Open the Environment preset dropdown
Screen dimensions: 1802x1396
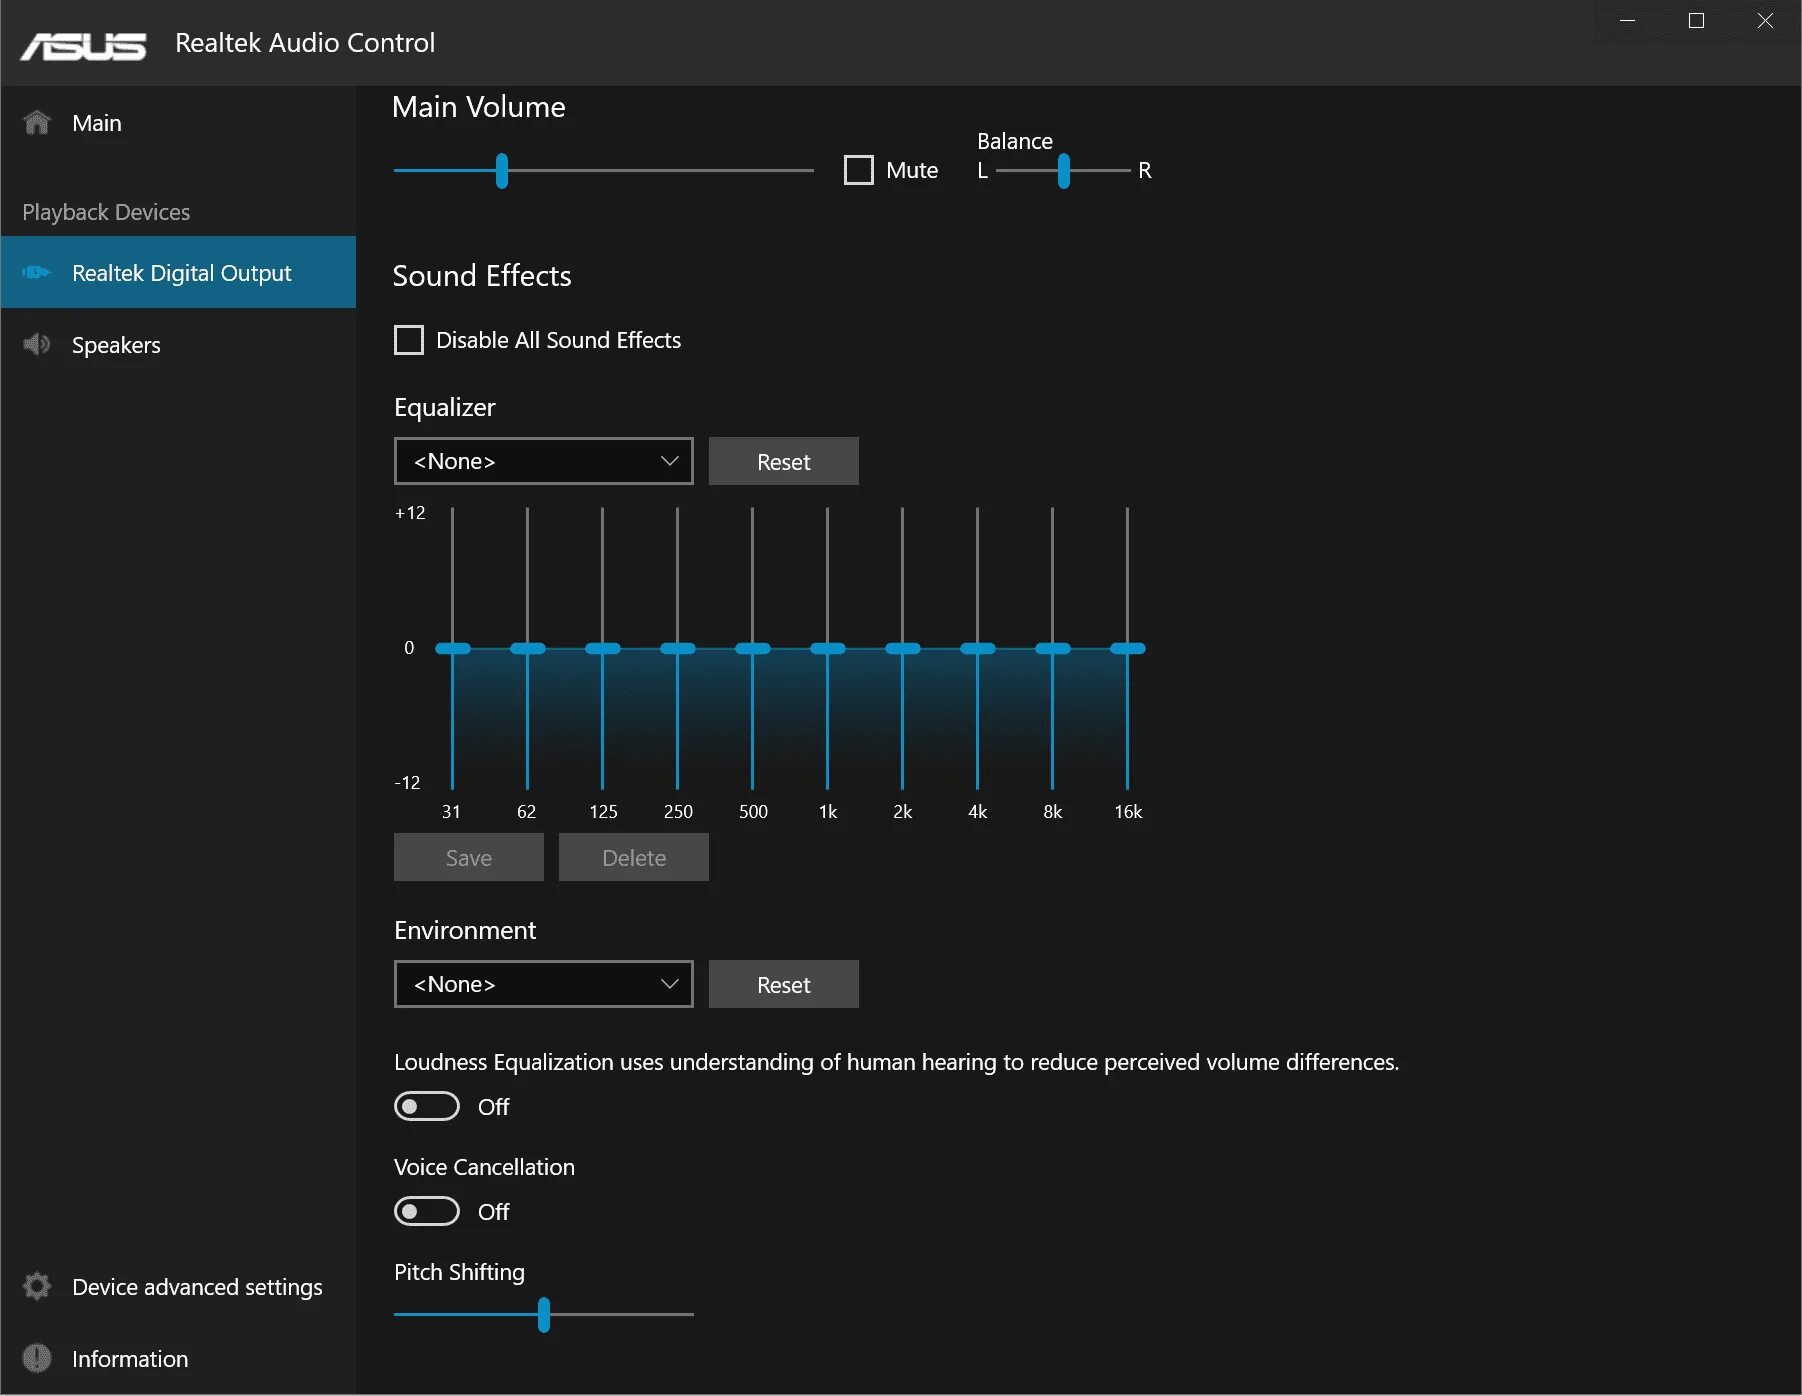click(544, 984)
